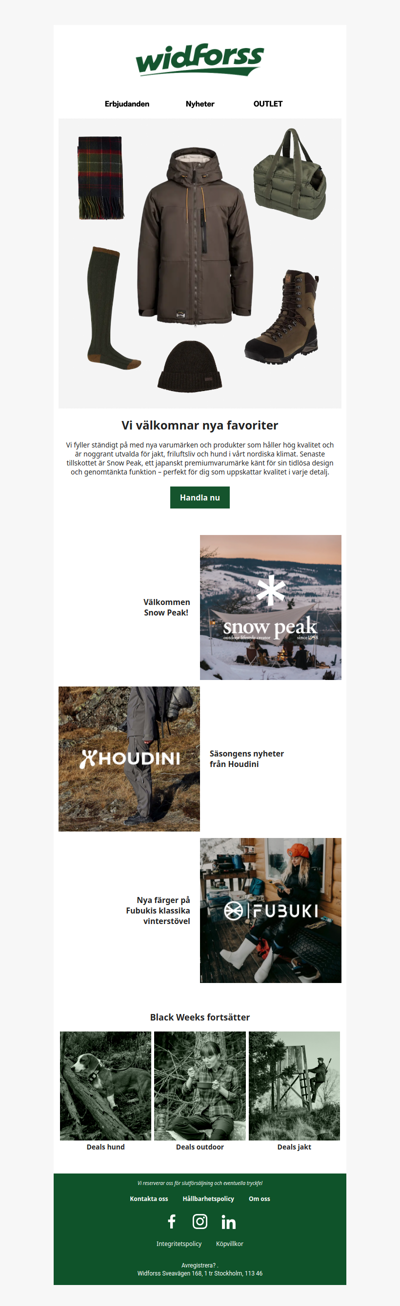Open the Nyheter menu item
Image resolution: width=400 pixels, height=1306 pixels.
(x=200, y=104)
